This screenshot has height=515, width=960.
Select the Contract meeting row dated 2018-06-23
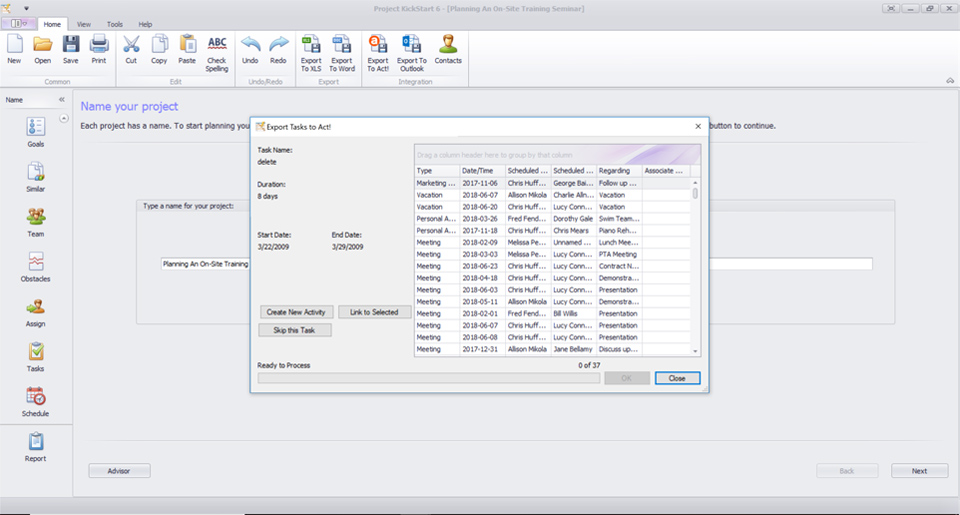(x=553, y=266)
